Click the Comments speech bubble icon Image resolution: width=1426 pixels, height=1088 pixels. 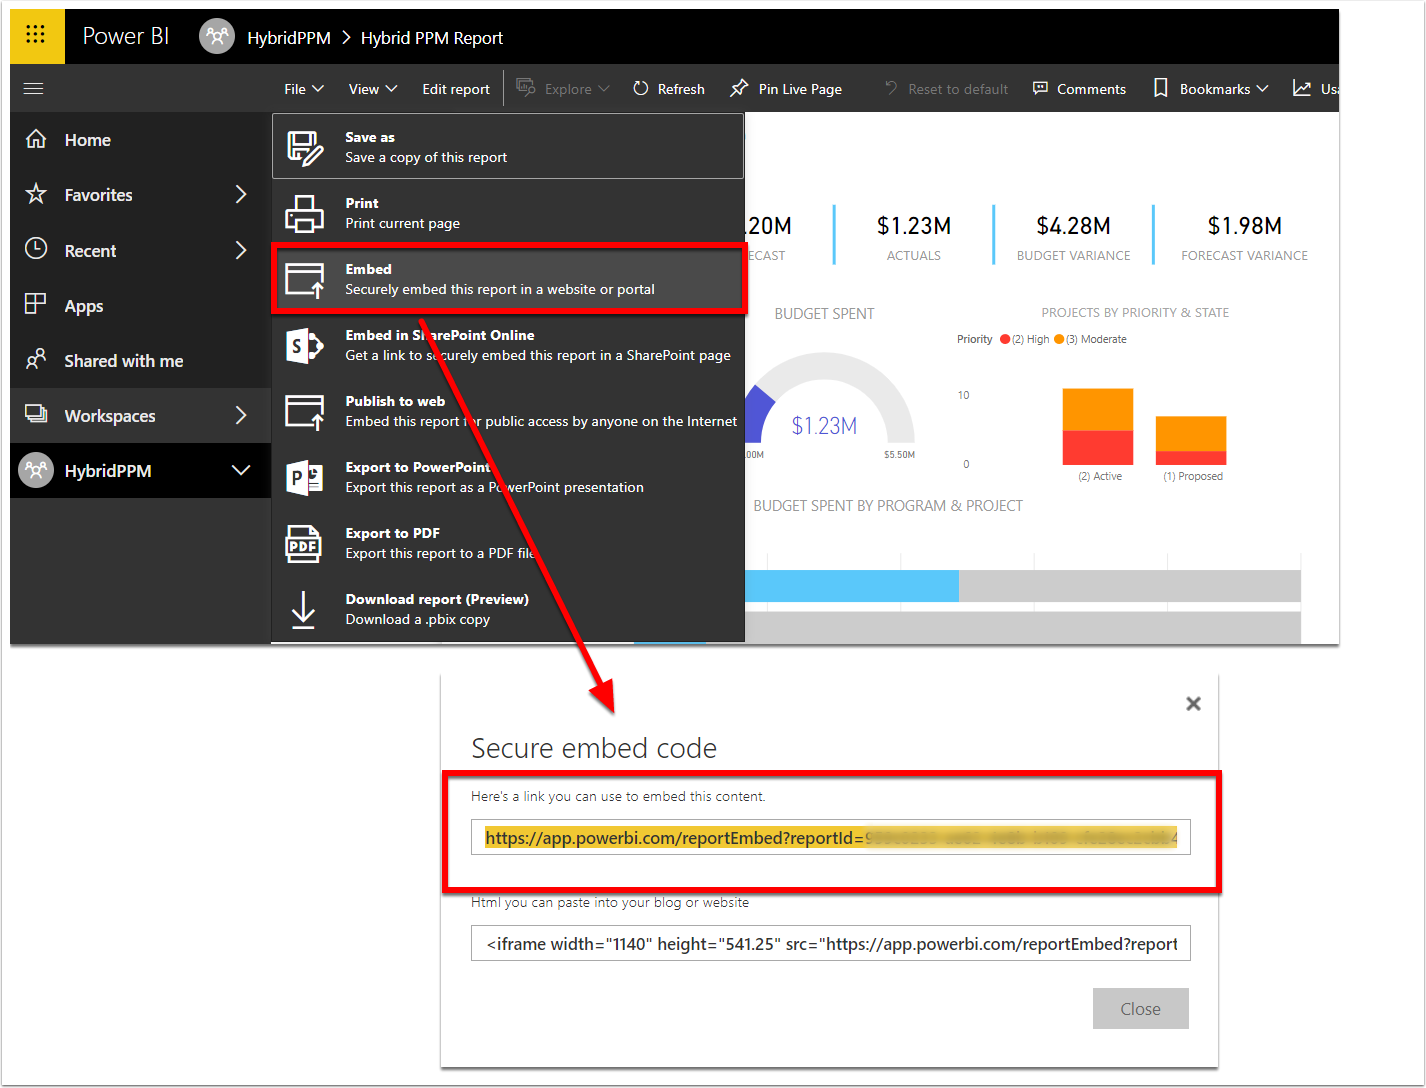[1040, 88]
